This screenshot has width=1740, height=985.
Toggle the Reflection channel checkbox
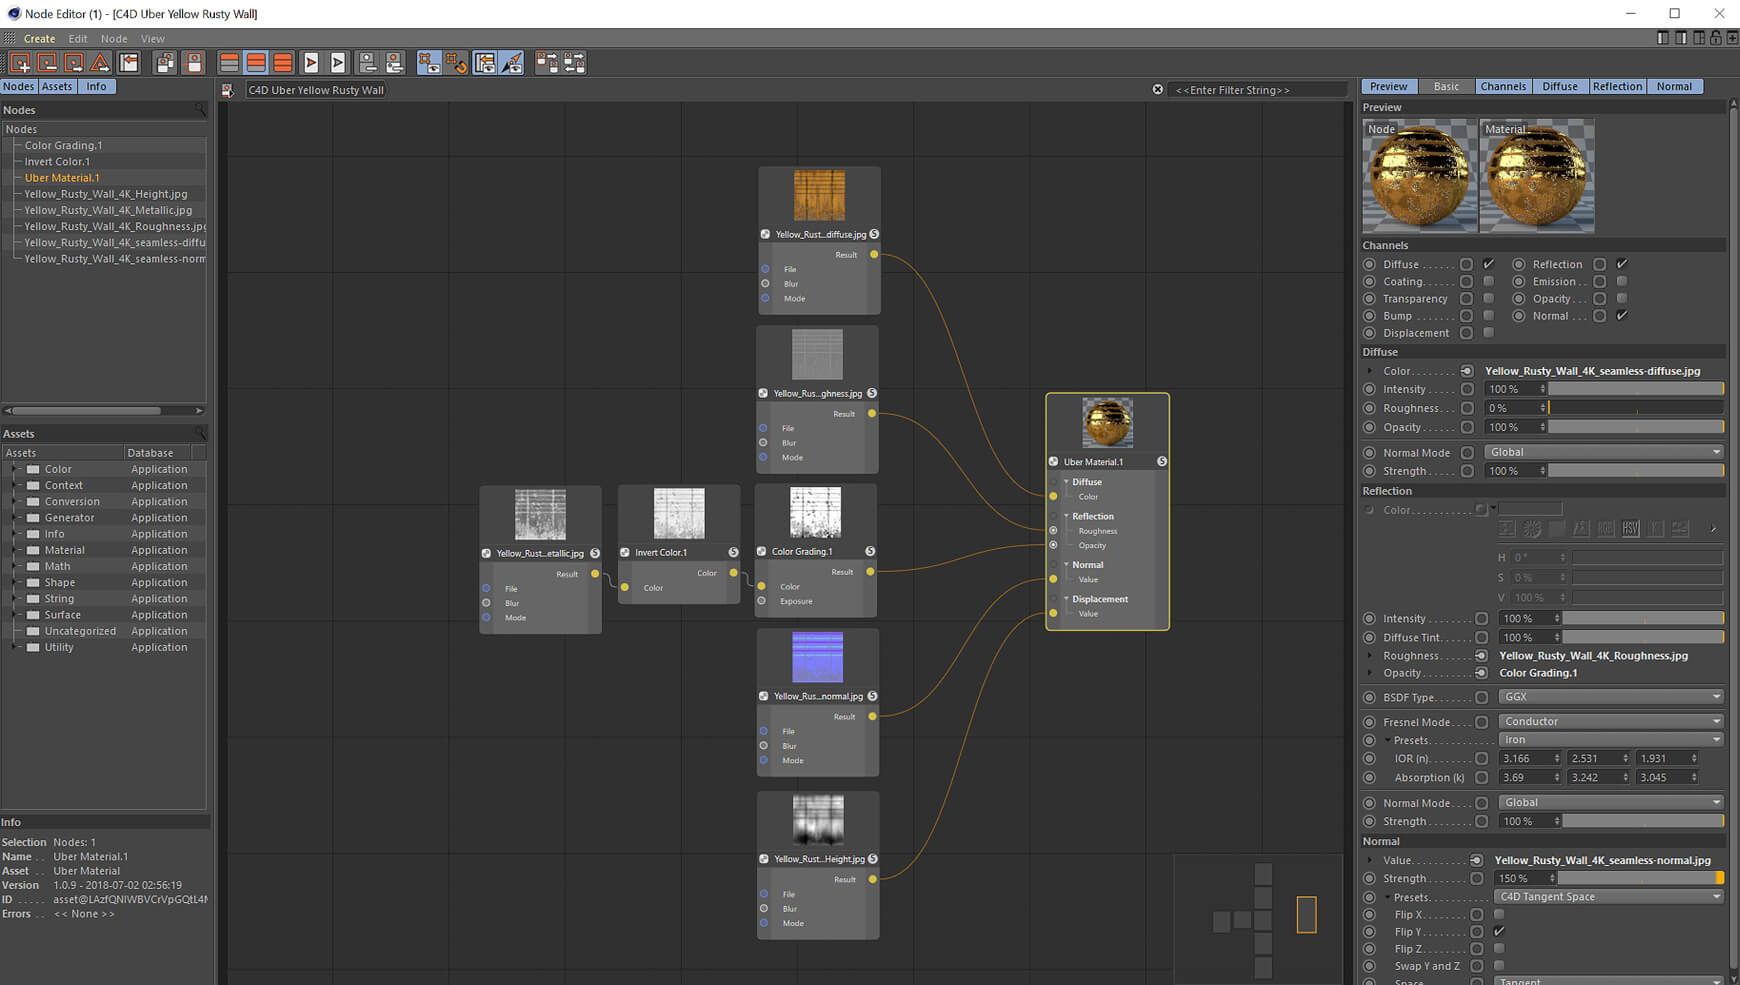(1622, 264)
